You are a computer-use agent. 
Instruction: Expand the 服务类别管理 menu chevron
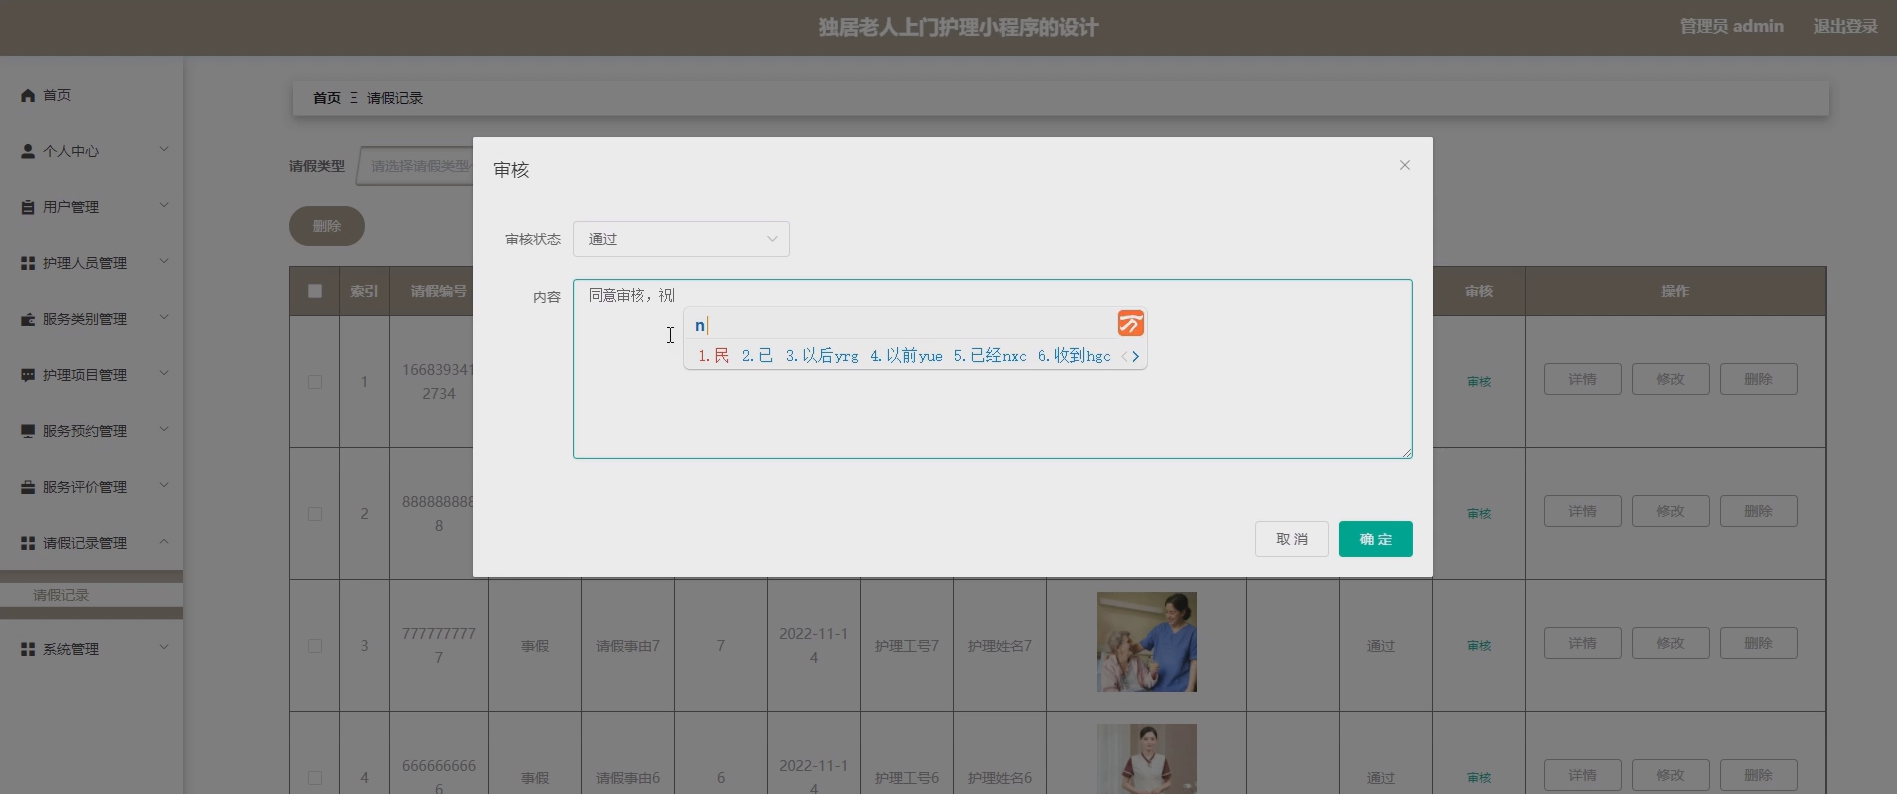[x=164, y=318]
